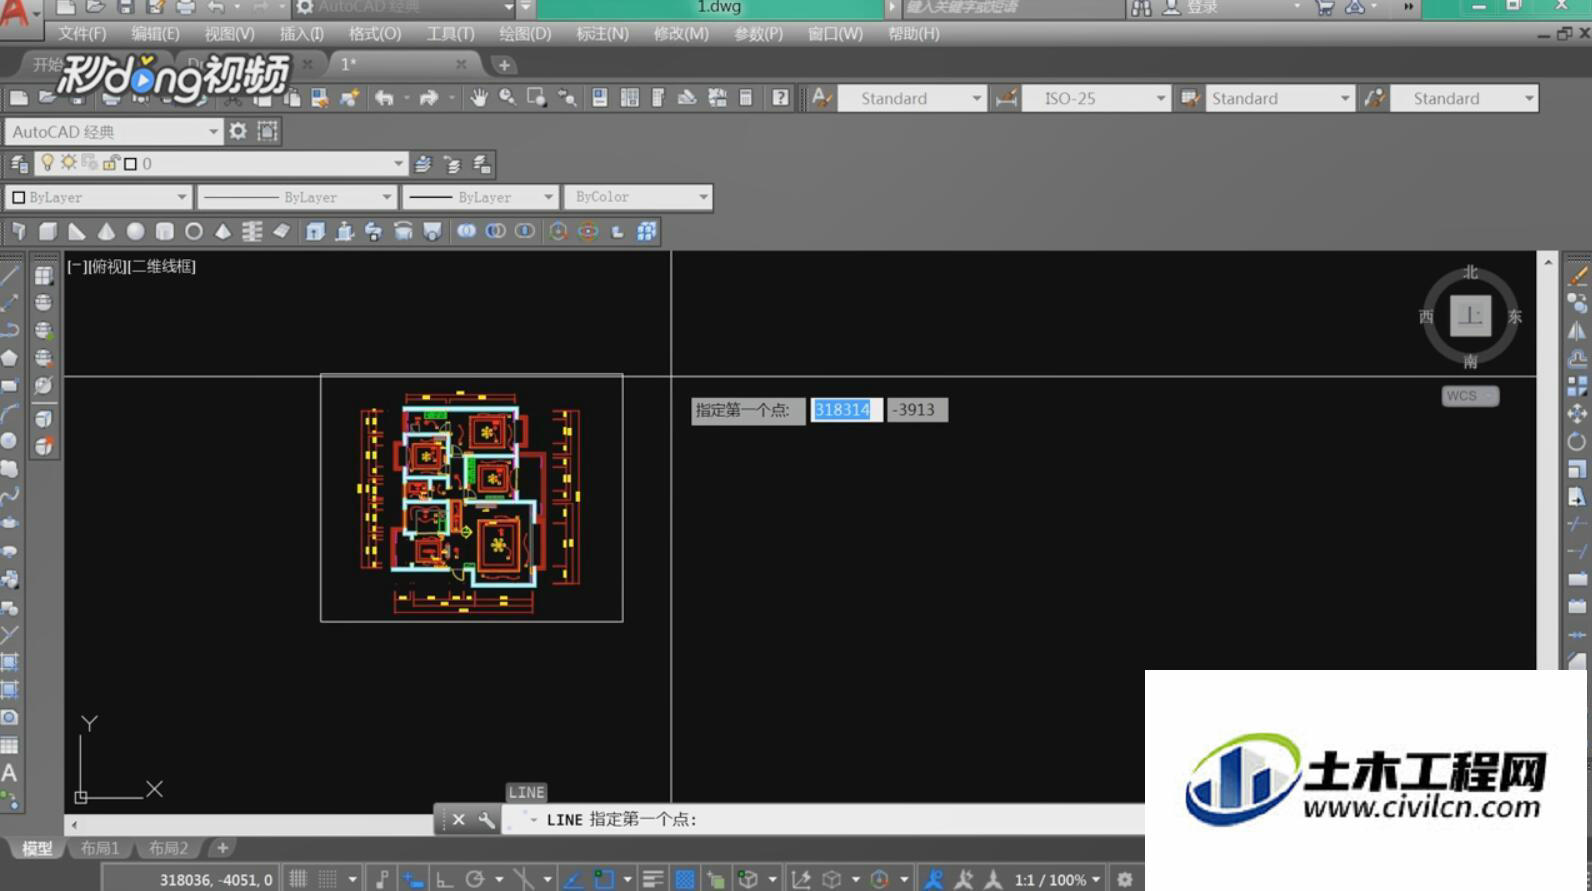Screen dimensions: 1592x891
Task: Open the 修改(M) menu
Action: click(681, 33)
